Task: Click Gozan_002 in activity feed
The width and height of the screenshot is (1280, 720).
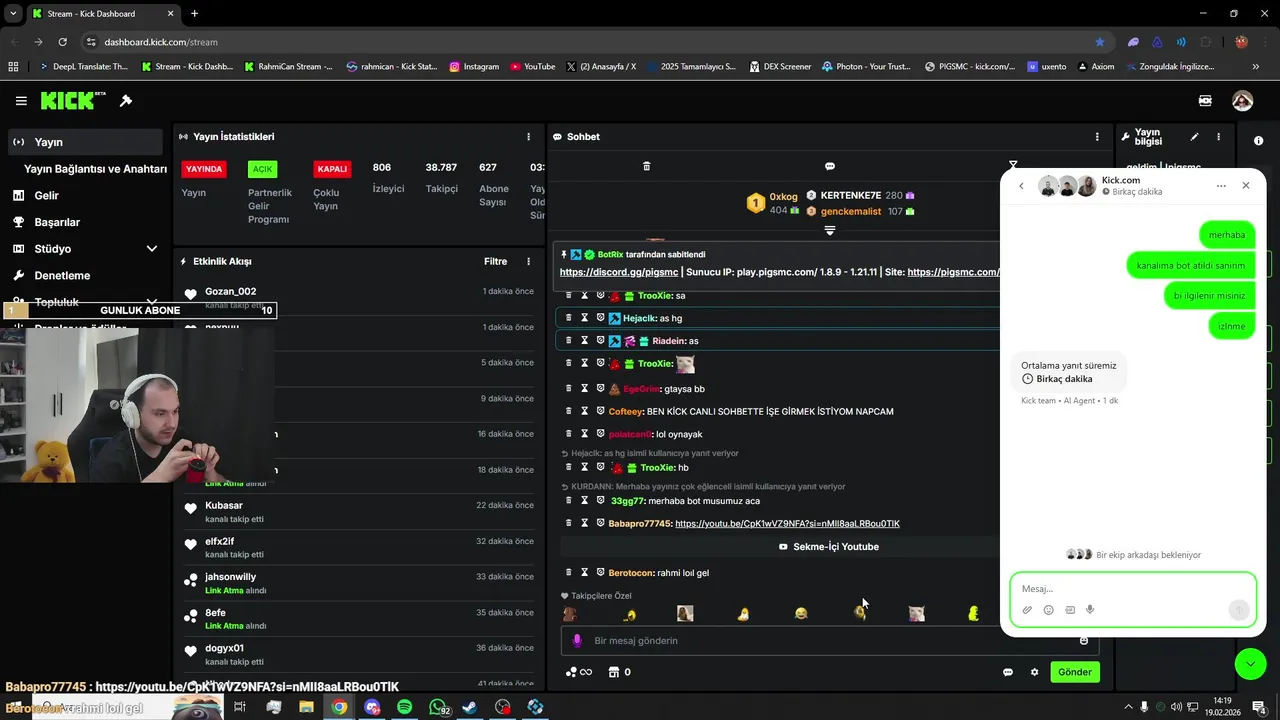Action: [231, 291]
